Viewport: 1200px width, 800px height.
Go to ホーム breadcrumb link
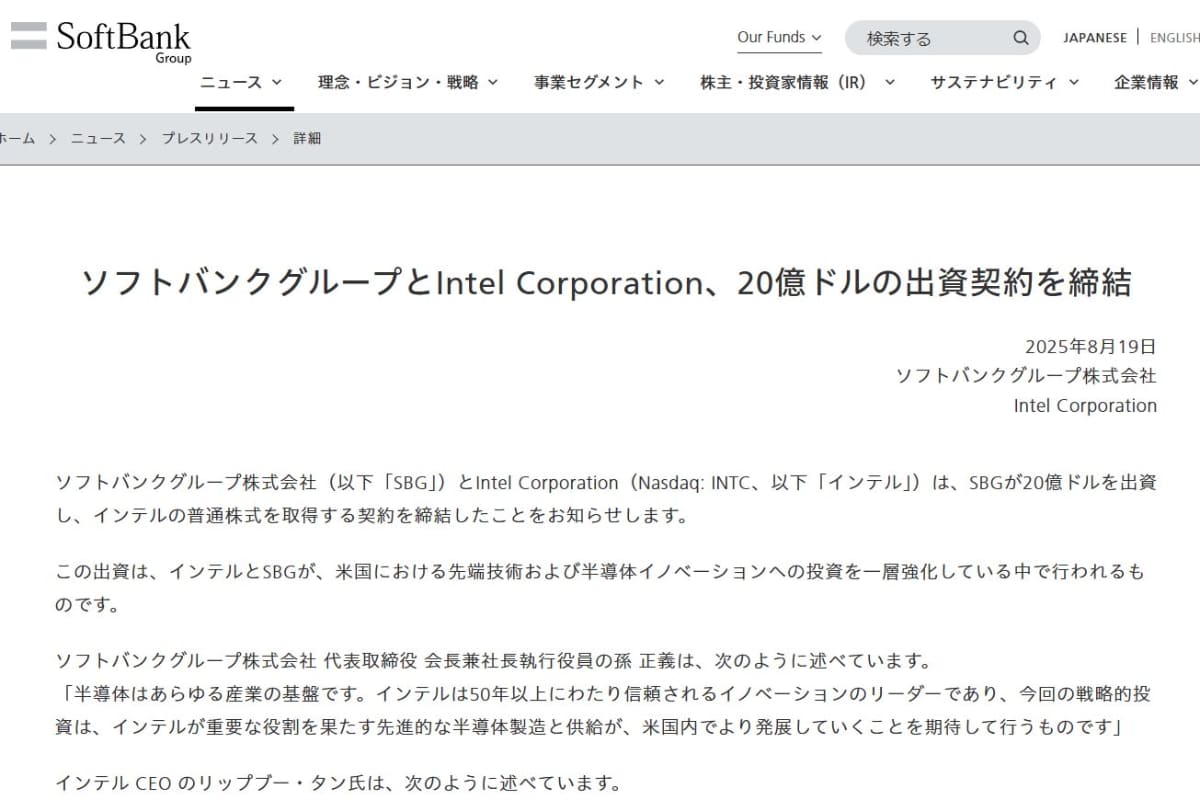point(17,139)
